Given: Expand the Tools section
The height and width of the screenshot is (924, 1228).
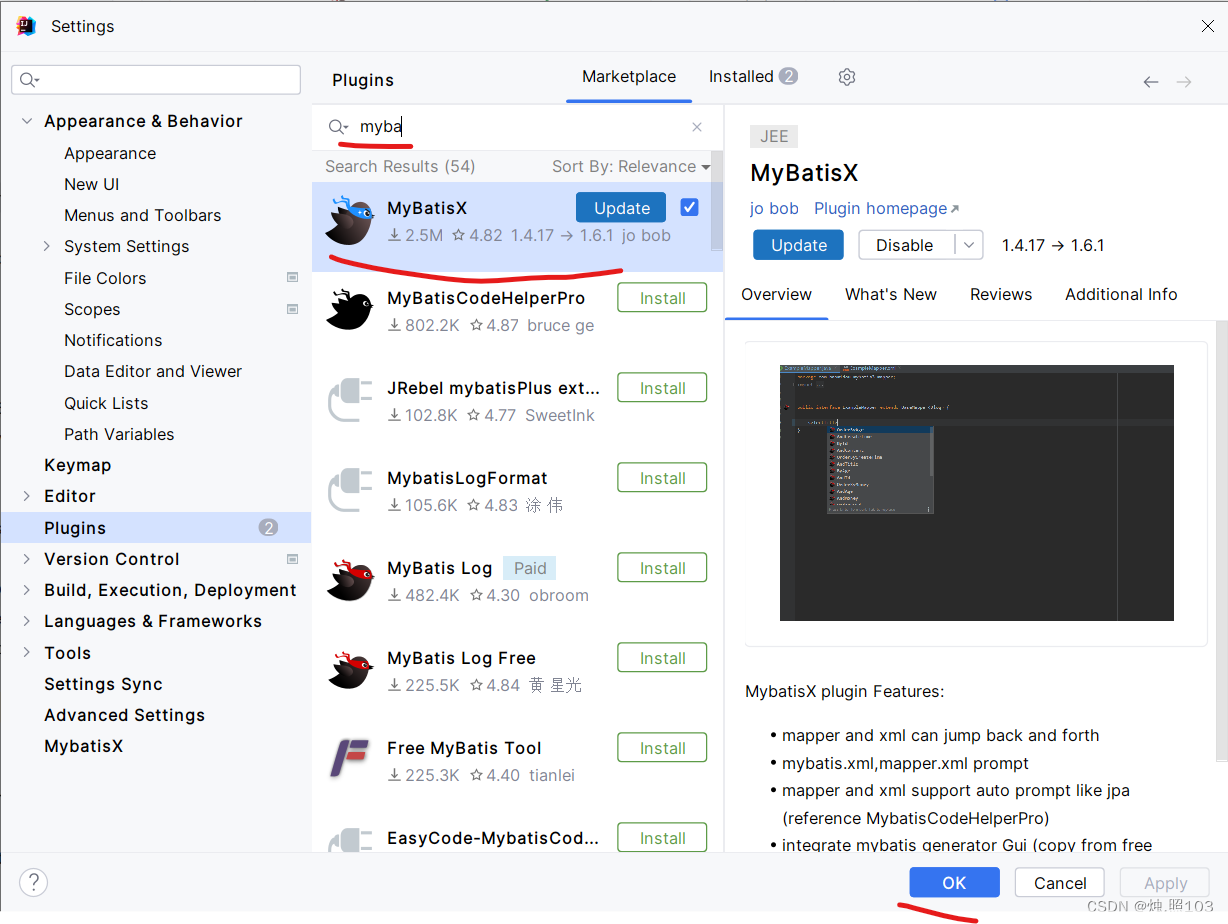Looking at the screenshot, I should point(26,653).
